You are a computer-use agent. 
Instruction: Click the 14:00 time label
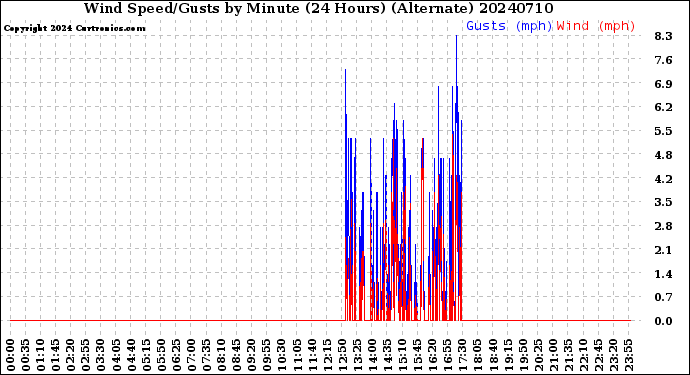[x=372, y=355]
